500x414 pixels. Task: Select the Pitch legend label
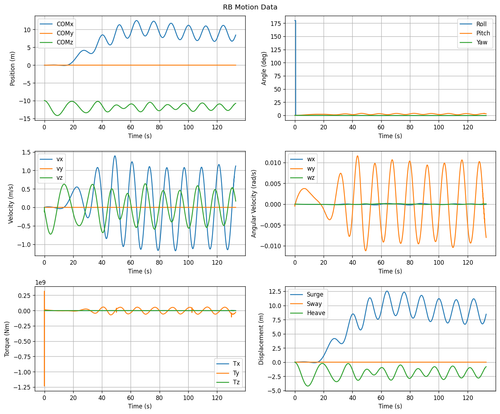click(483, 33)
